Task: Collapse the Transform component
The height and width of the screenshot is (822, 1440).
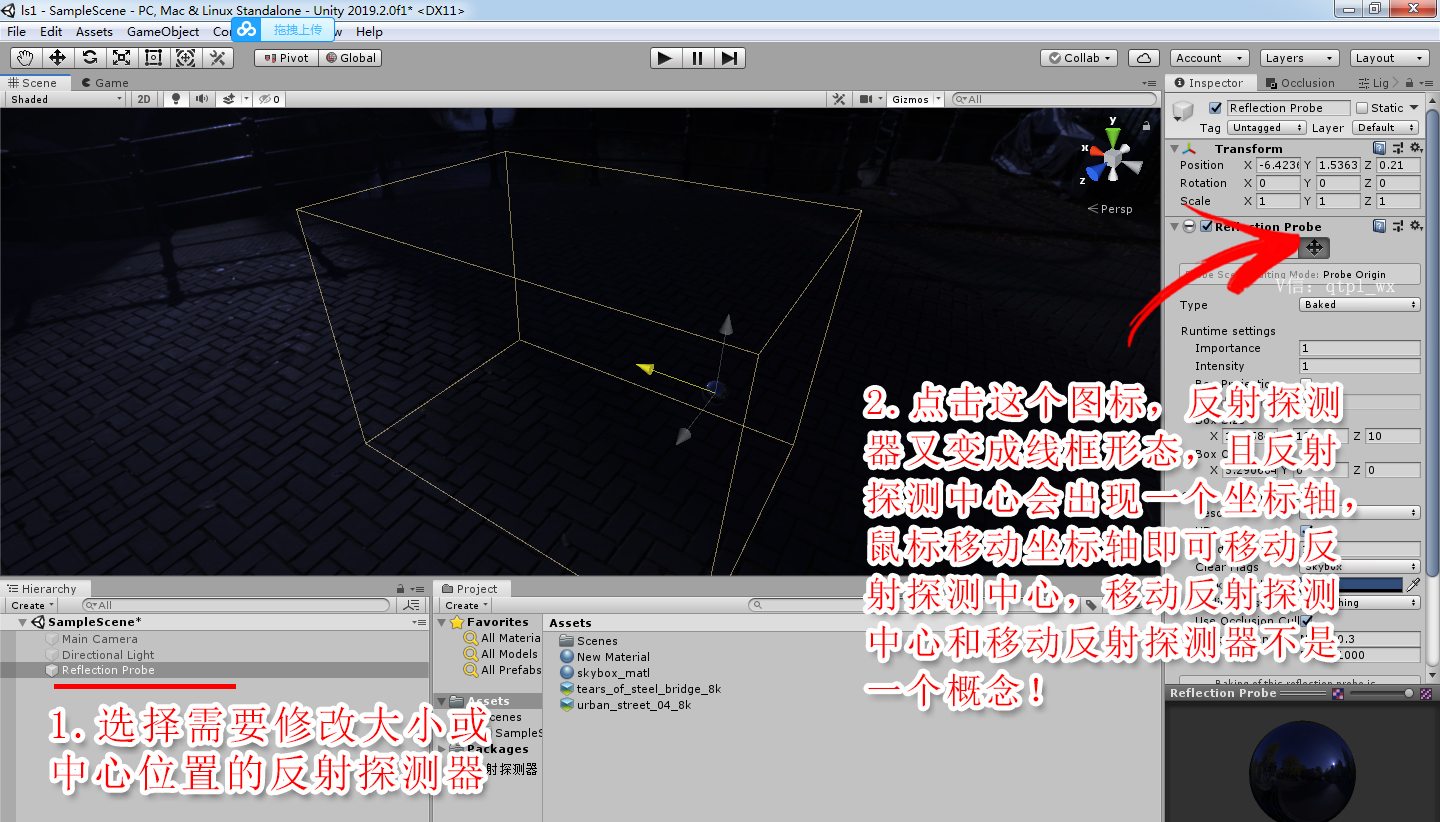Action: [1176, 148]
